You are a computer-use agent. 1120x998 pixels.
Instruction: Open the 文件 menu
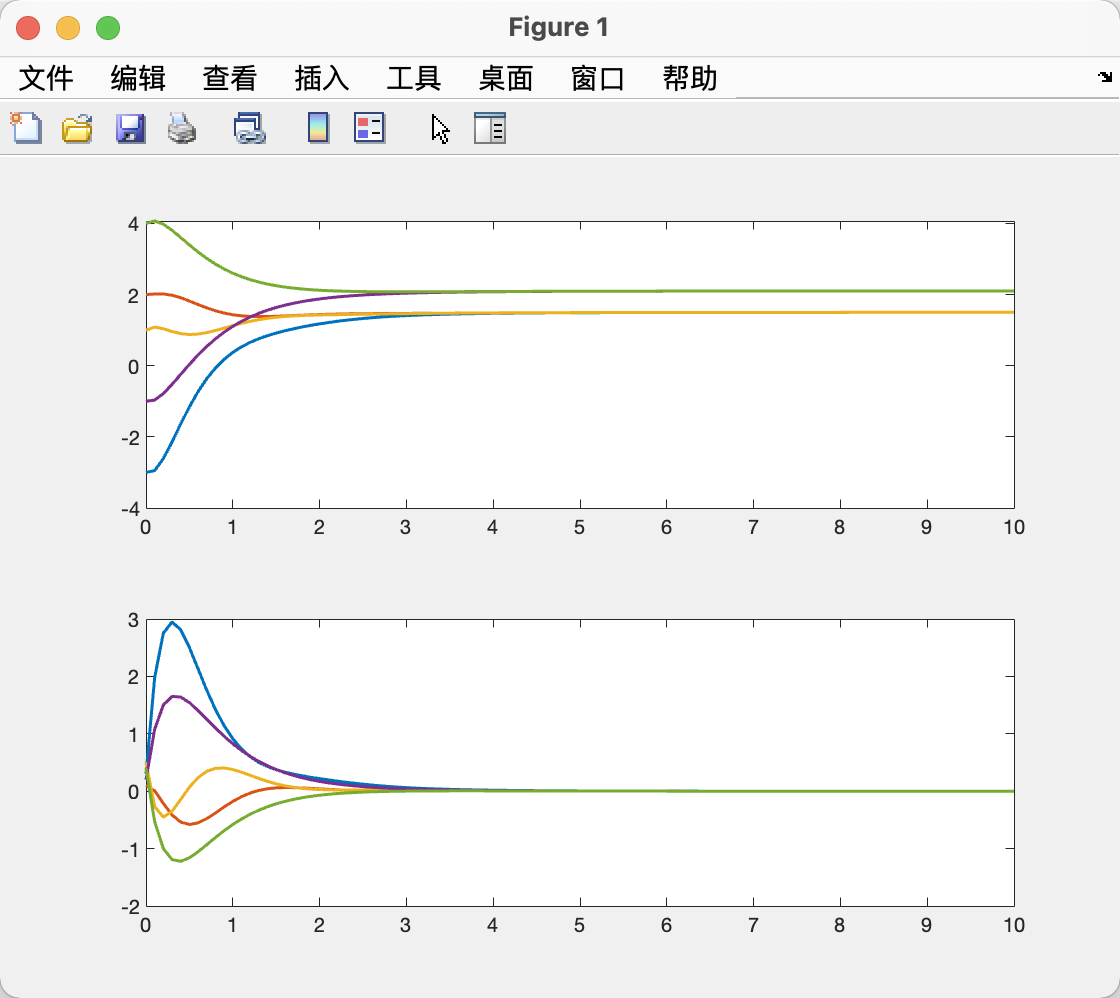tap(46, 78)
